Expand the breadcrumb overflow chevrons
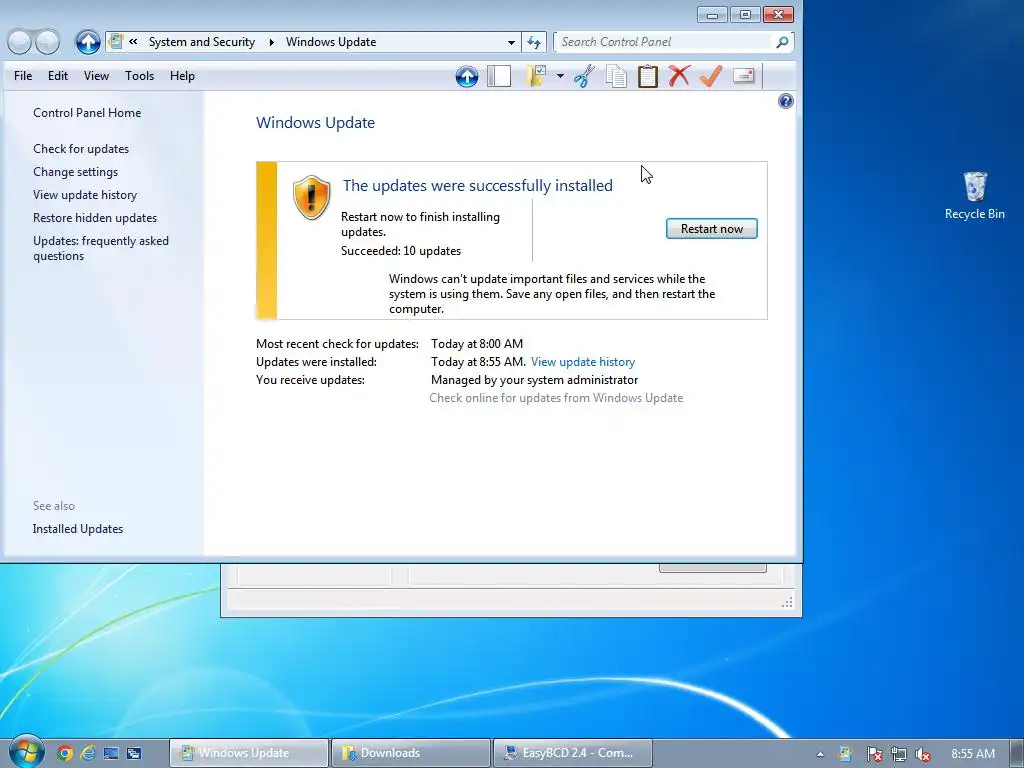The height and width of the screenshot is (768, 1024). 133,42
